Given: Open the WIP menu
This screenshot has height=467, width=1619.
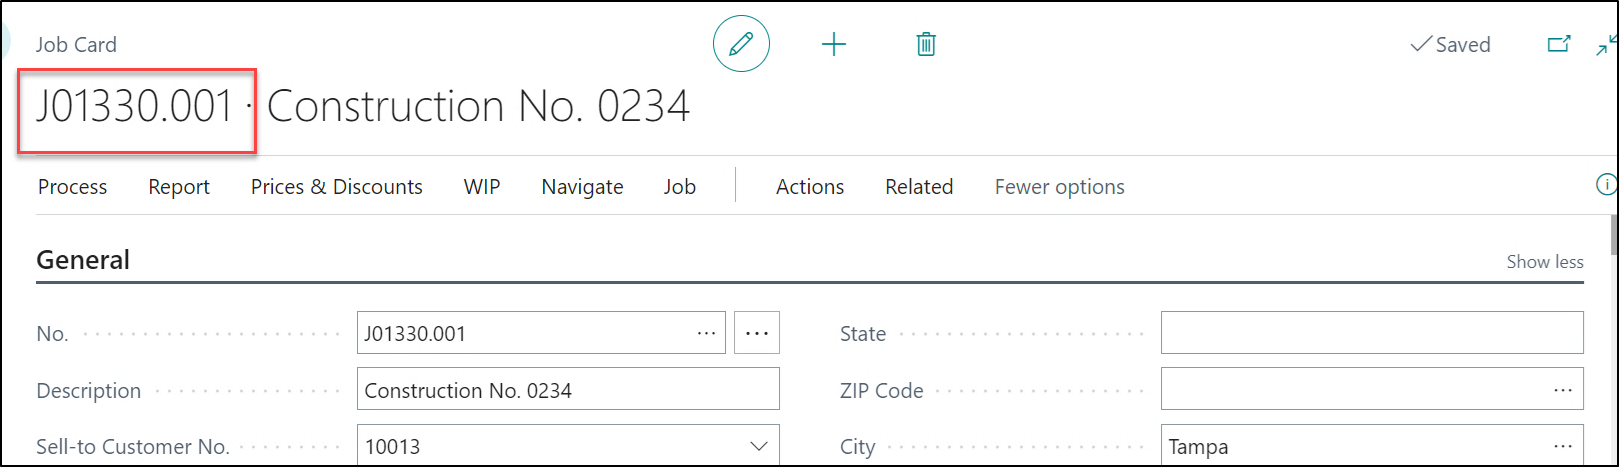Looking at the screenshot, I should coord(482,187).
